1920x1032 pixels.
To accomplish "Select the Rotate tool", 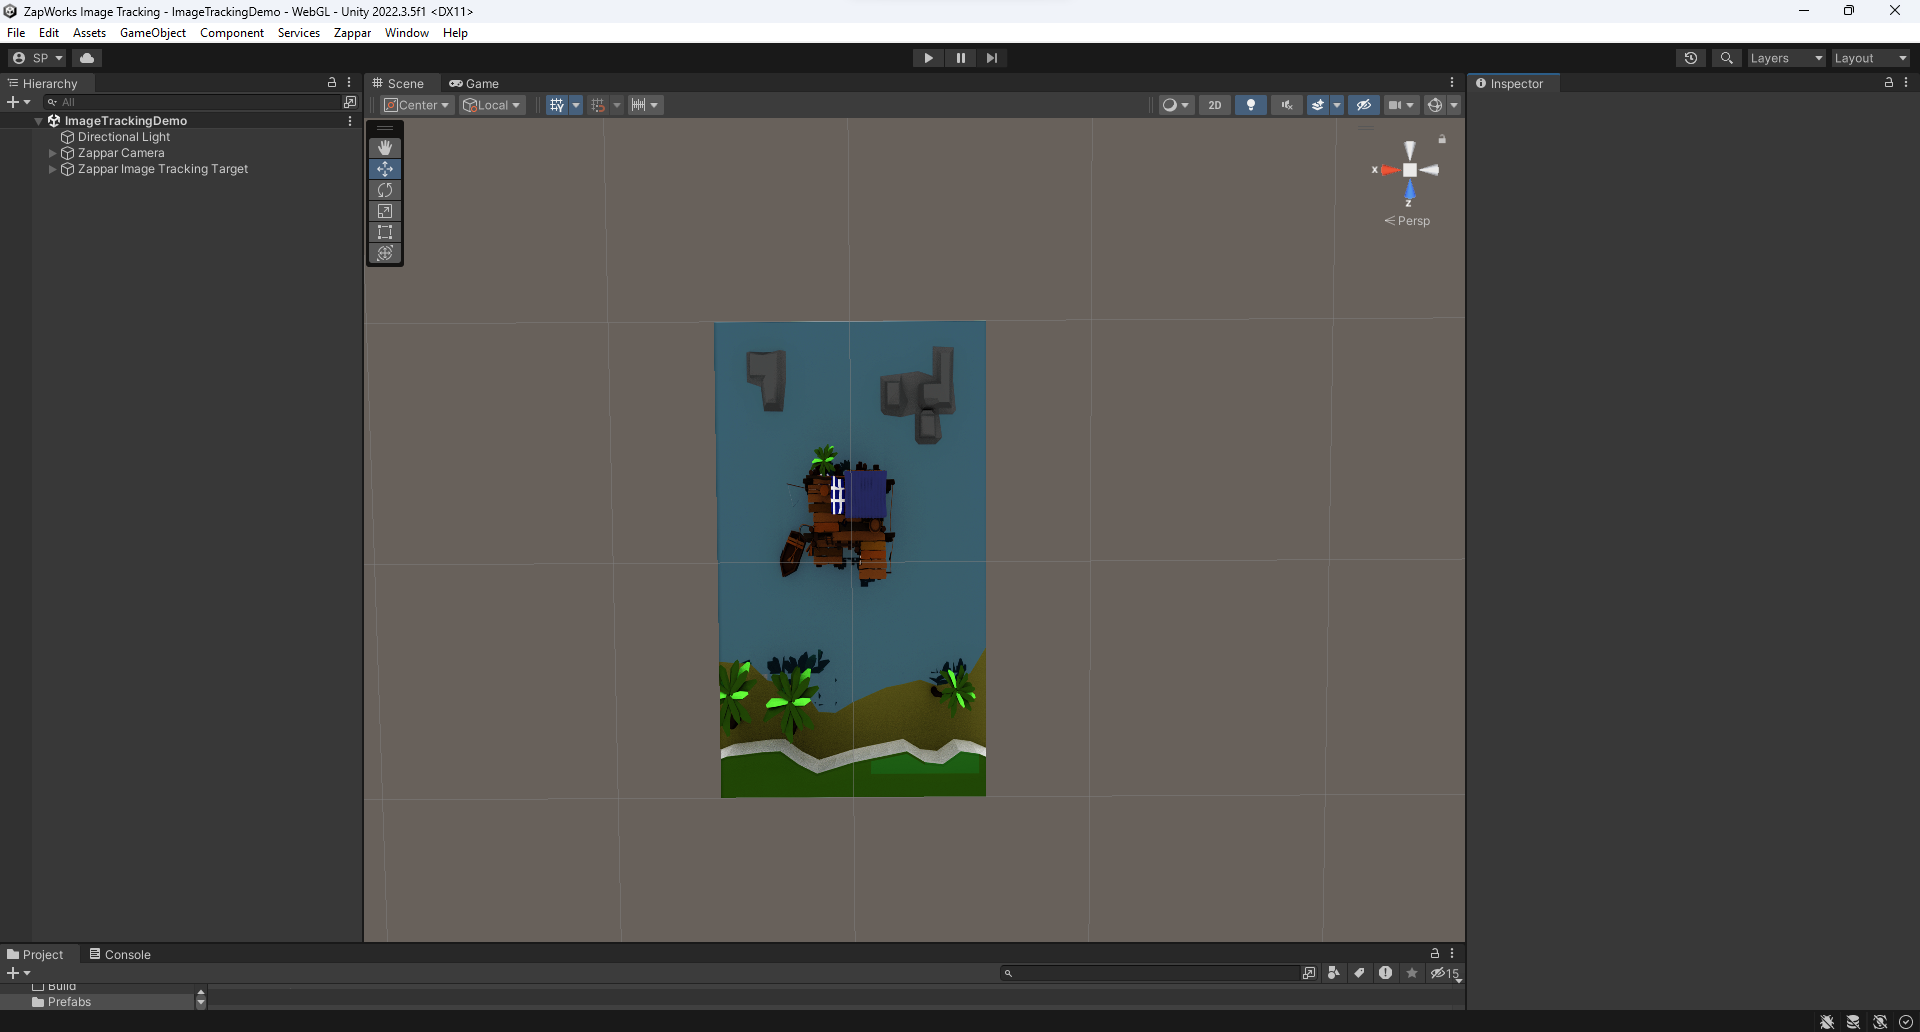I will pyautogui.click(x=385, y=190).
